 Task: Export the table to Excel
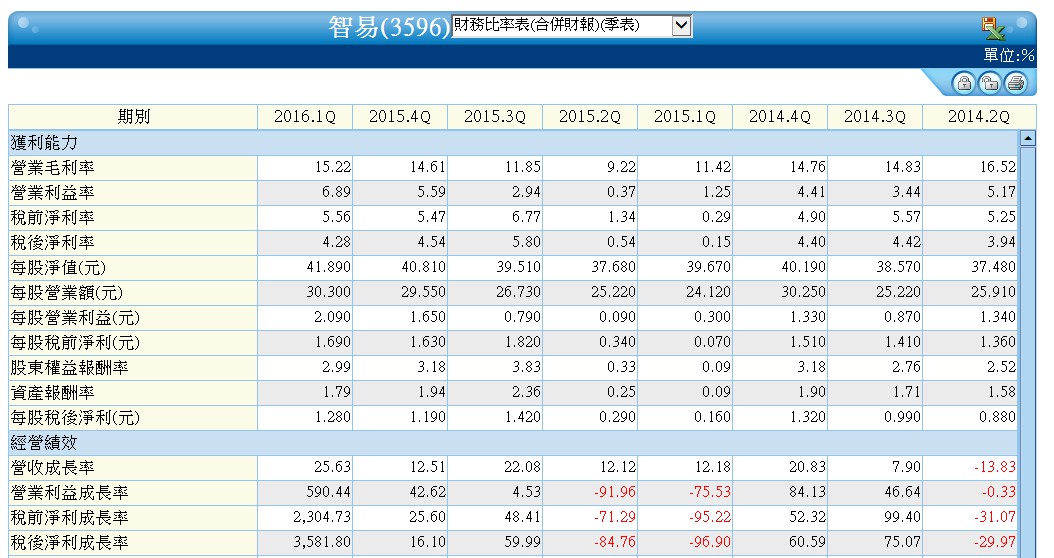coord(992,29)
